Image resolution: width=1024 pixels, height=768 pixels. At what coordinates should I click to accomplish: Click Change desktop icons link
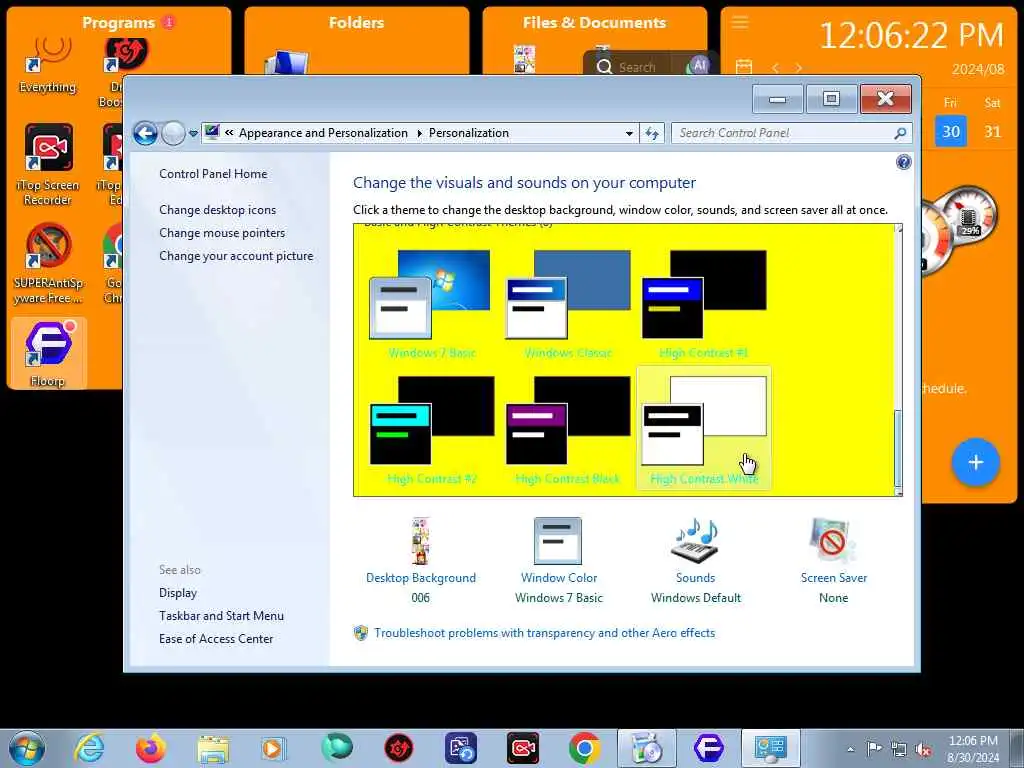pos(217,210)
